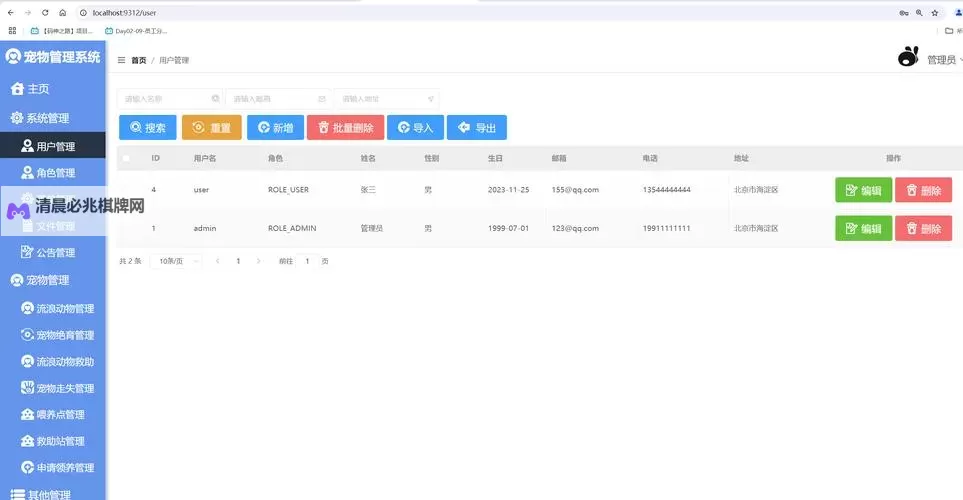Bookmark this page with the star icon

(935, 12)
